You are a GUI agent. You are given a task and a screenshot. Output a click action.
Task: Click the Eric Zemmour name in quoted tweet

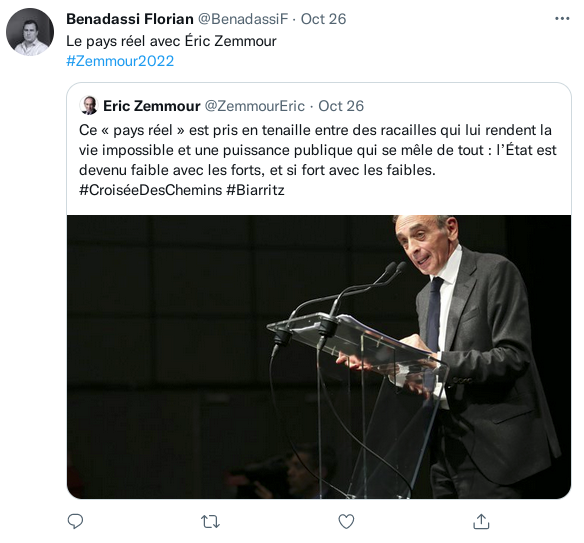pos(152,106)
